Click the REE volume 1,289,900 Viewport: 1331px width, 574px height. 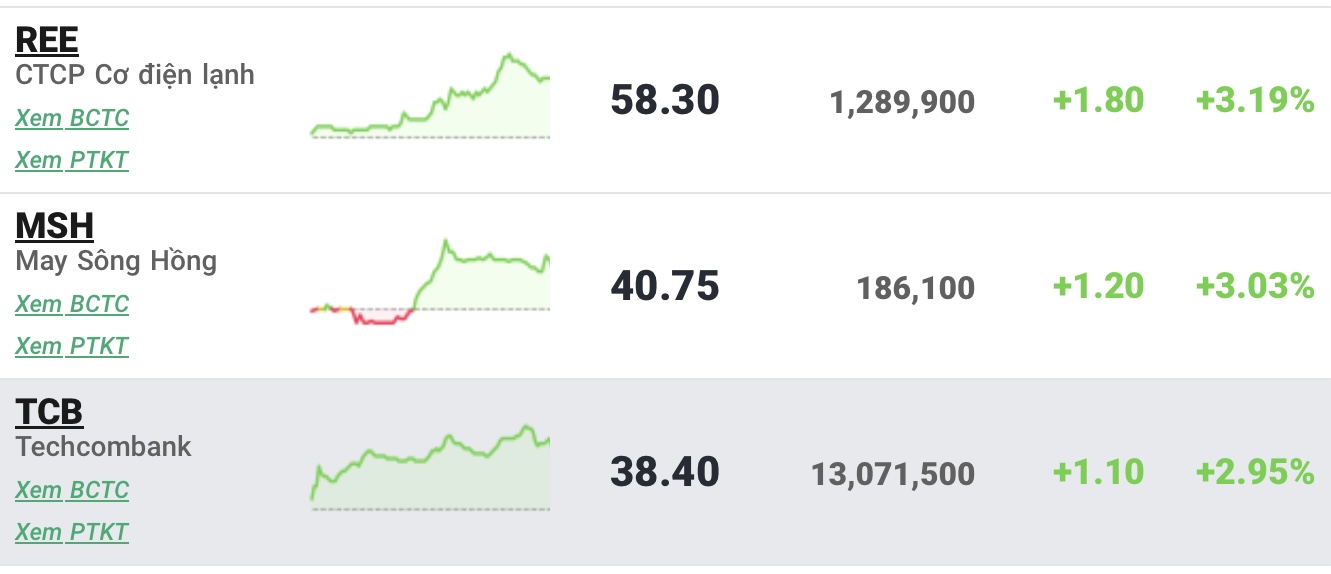[902, 102]
